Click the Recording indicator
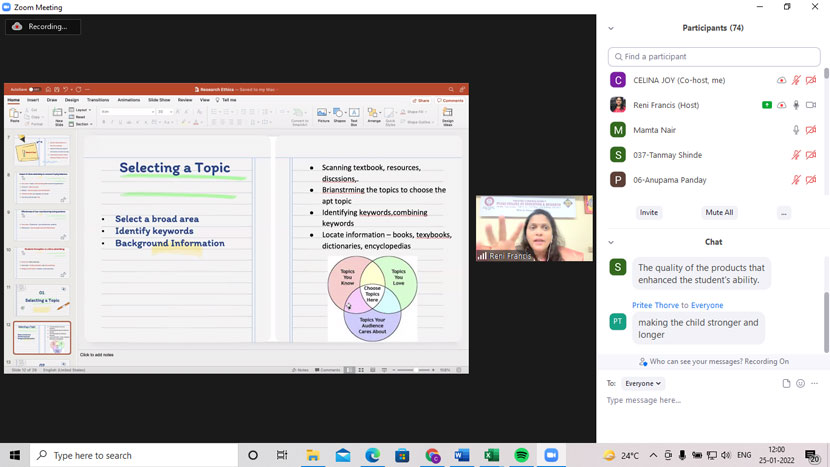This screenshot has width=830, height=467. pyautogui.click(x=42, y=27)
